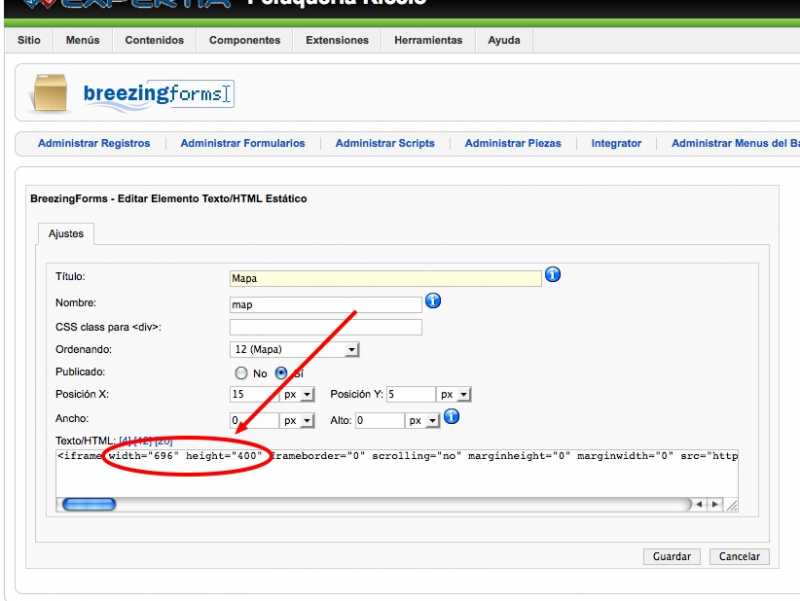Open the Menús menu

click(83, 40)
